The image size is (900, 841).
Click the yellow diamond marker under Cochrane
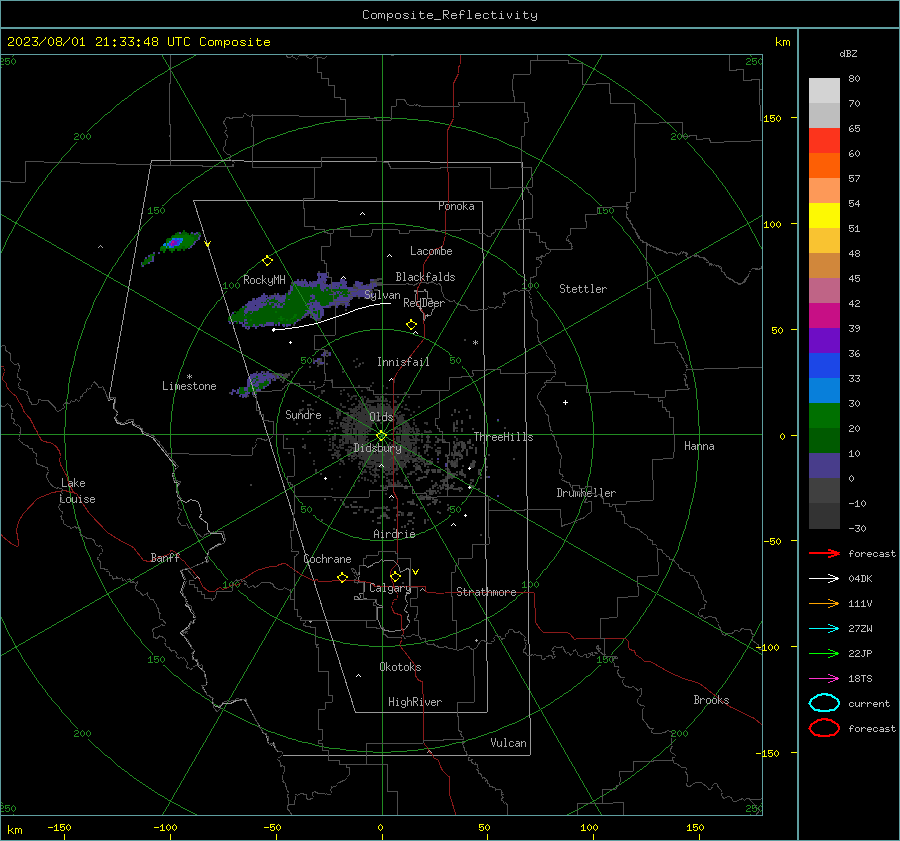click(x=343, y=577)
